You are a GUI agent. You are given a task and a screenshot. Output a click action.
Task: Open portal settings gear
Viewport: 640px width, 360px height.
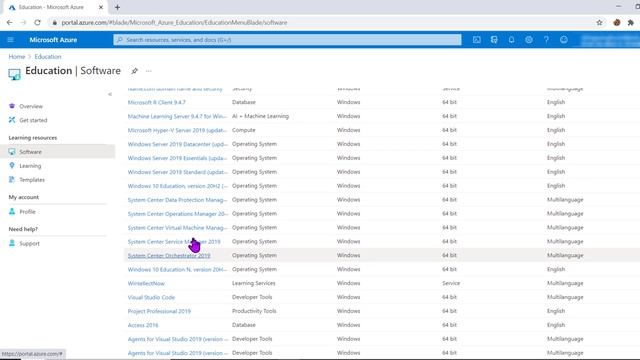(x=529, y=40)
